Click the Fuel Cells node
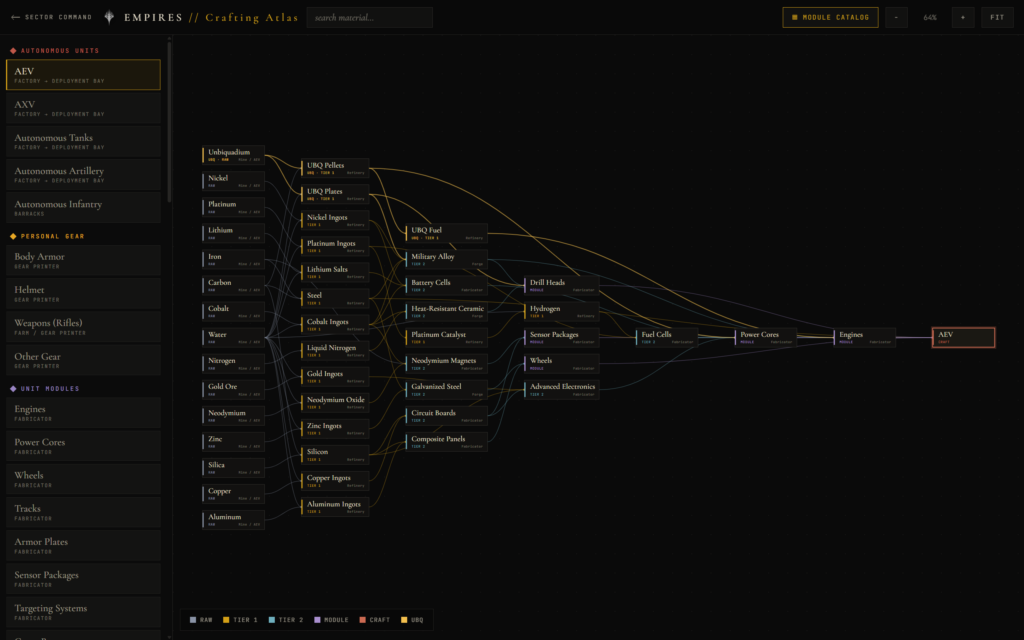Screen dimensions: 1024x640 click(x=667, y=338)
